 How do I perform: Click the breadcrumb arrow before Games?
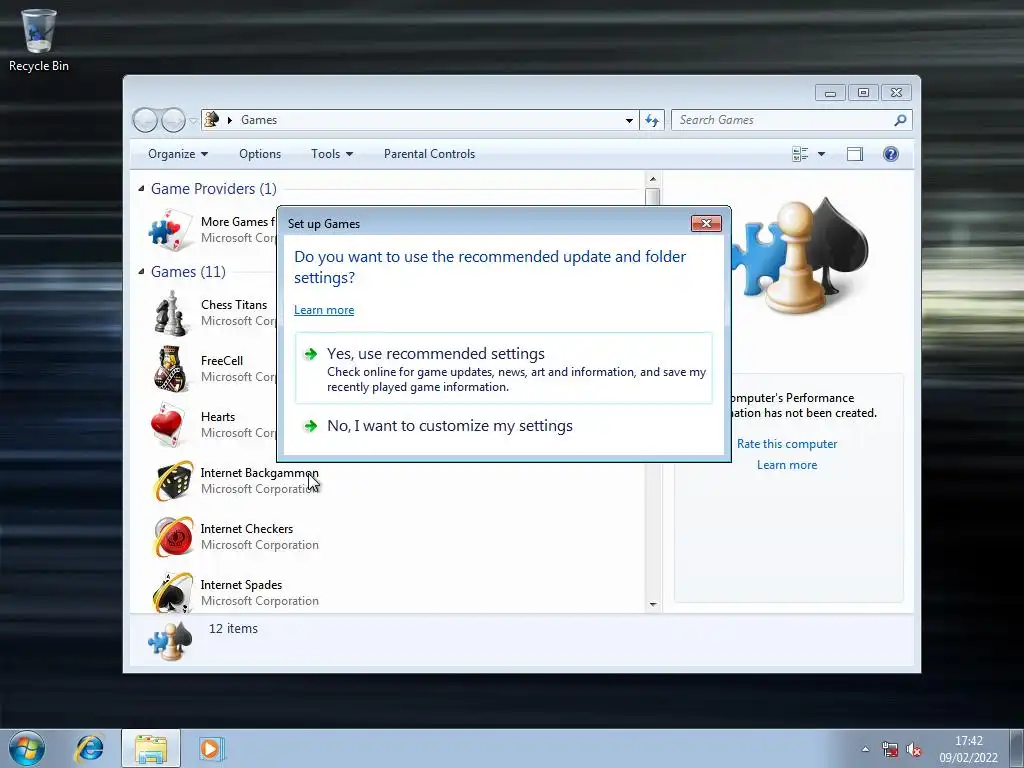(230, 120)
